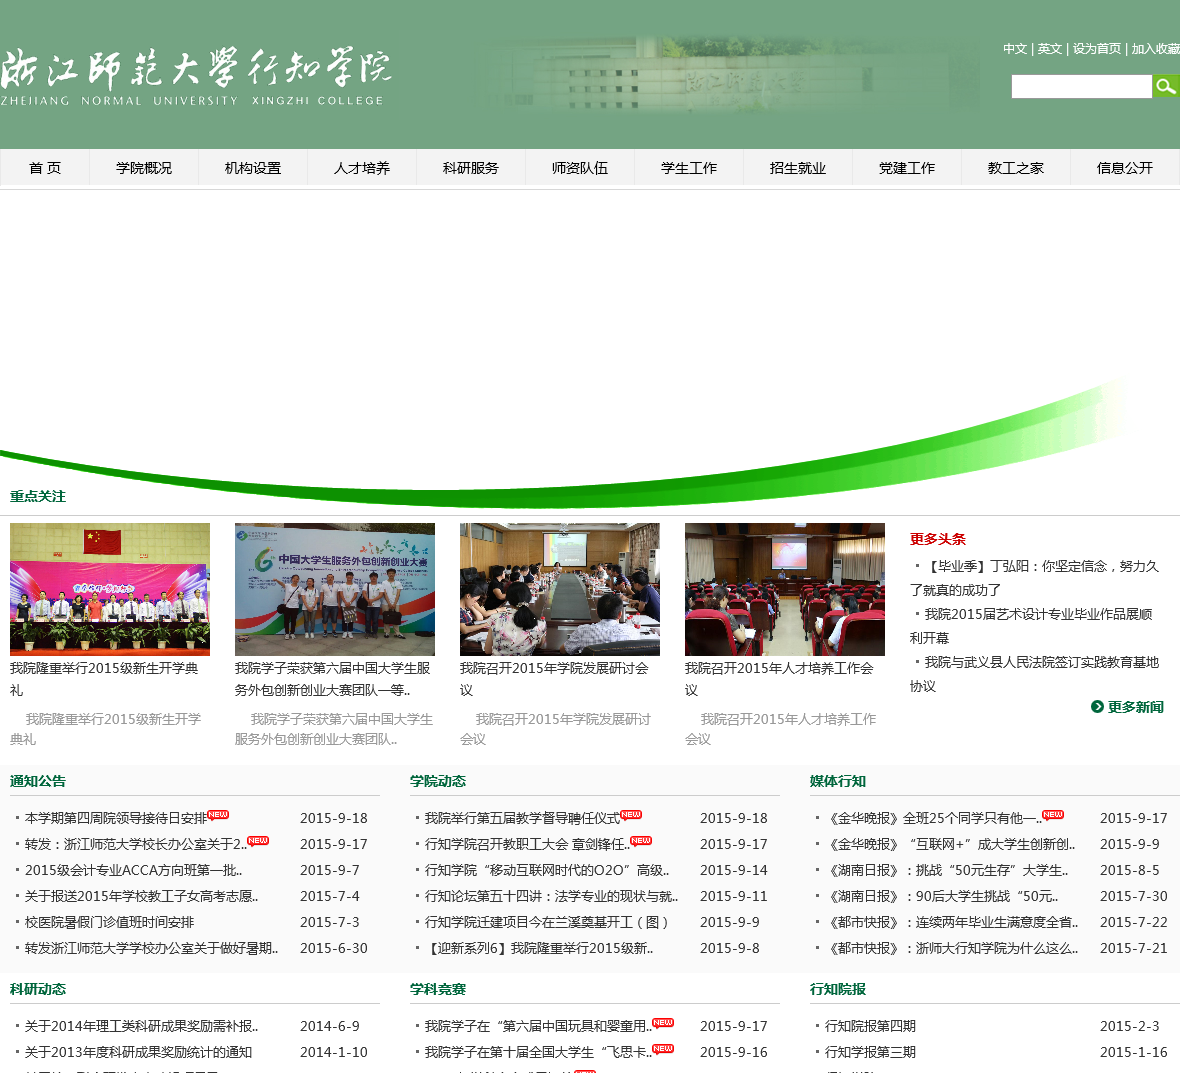Screen dimensions: 1180x1073
Task: Click the college logo banner title
Action: [x=196, y=77]
